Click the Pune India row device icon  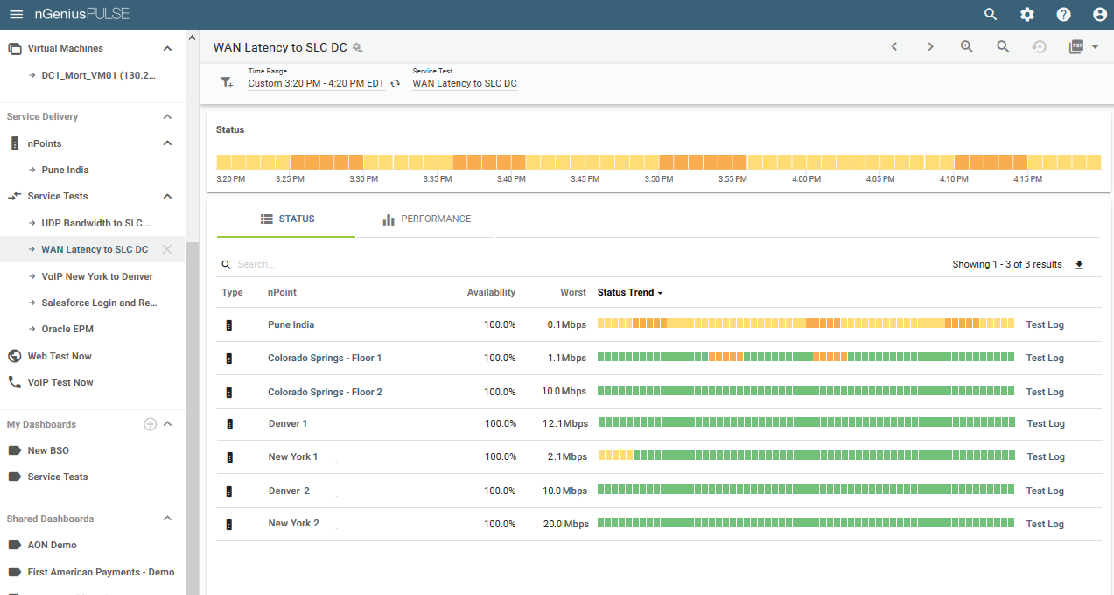[229, 326]
